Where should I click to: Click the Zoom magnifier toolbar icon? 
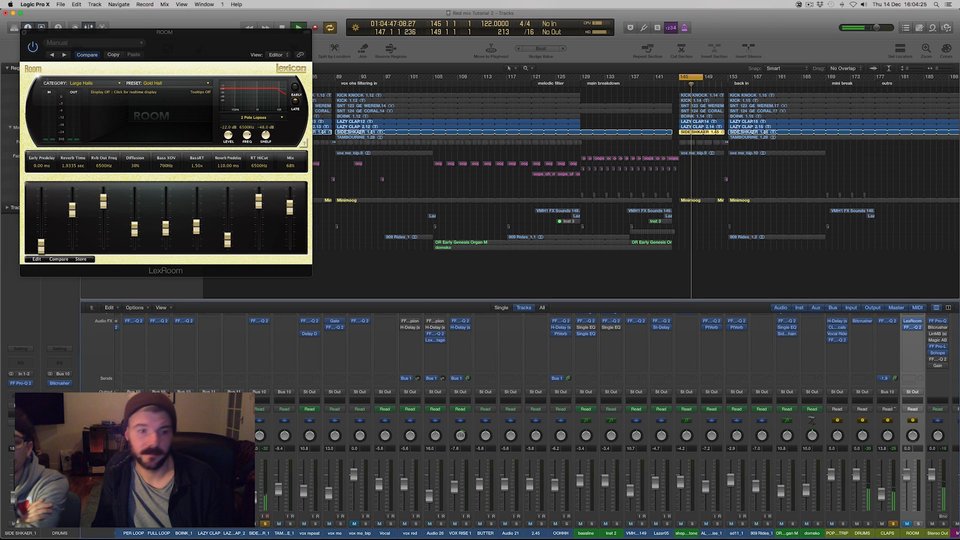tap(926, 48)
